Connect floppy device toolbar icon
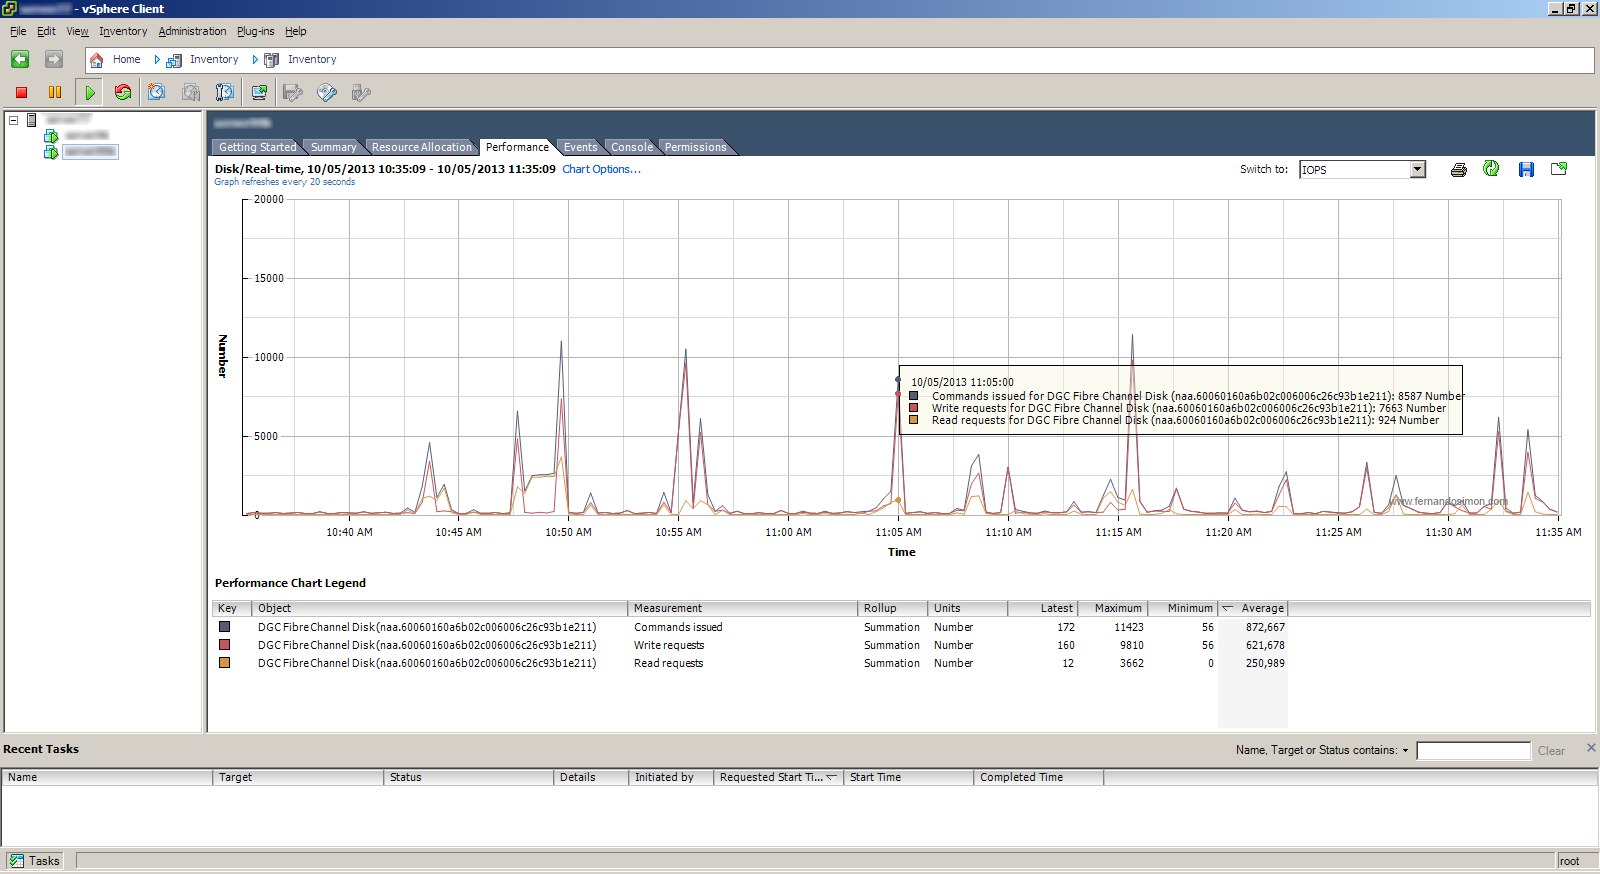This screenshot has height=874, width=1600. (x=293, y=93)
